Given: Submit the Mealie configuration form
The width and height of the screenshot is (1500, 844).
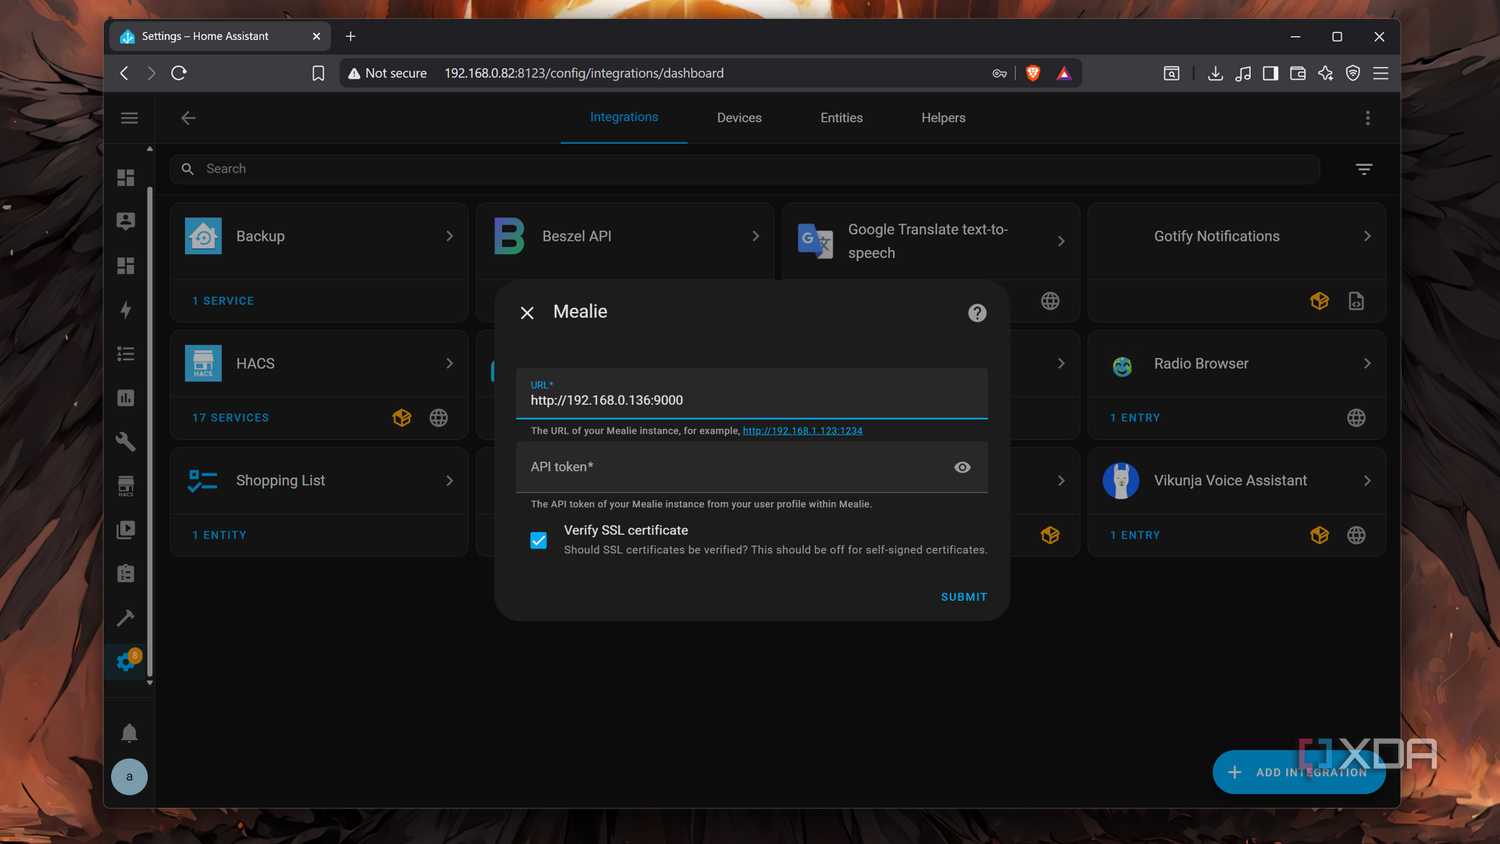Looking at the screenshot, I should tap(964, 597).
